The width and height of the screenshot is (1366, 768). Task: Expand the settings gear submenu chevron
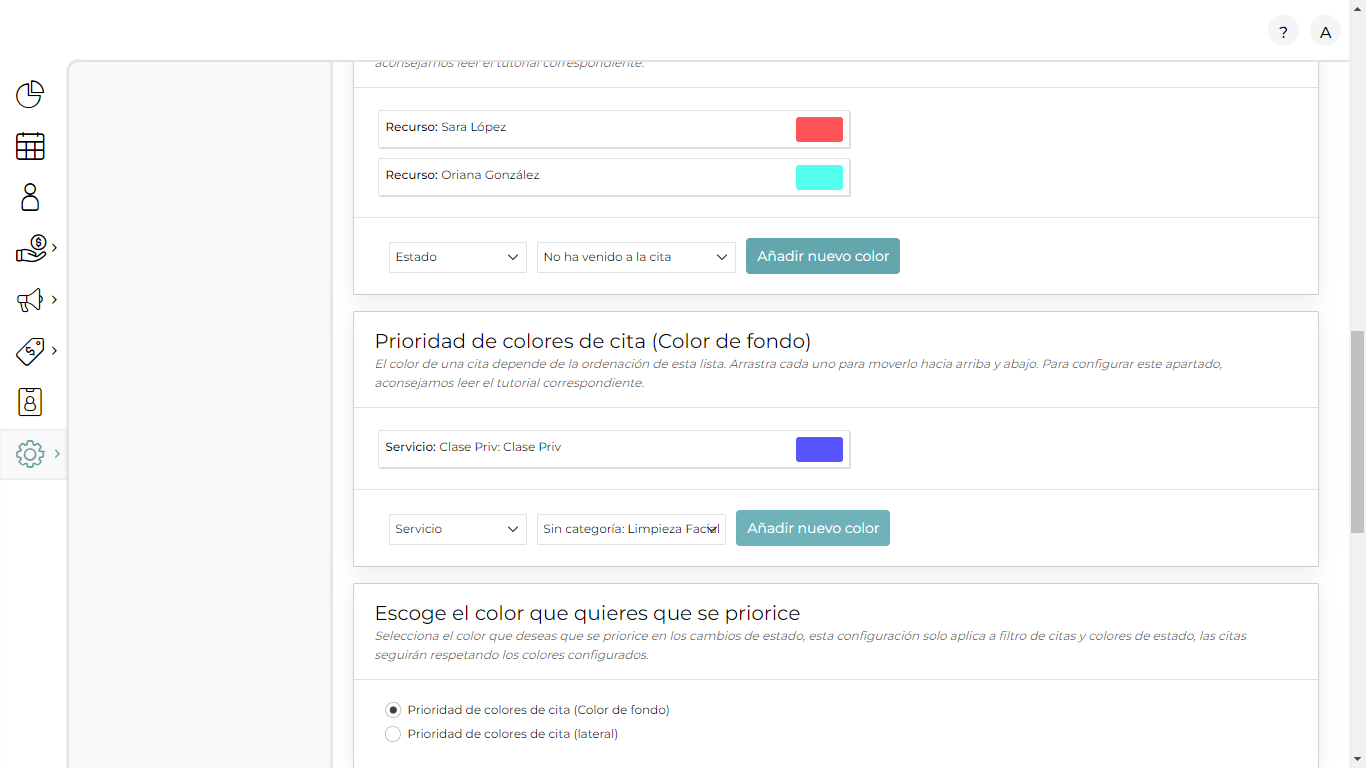tap(57, 454)
